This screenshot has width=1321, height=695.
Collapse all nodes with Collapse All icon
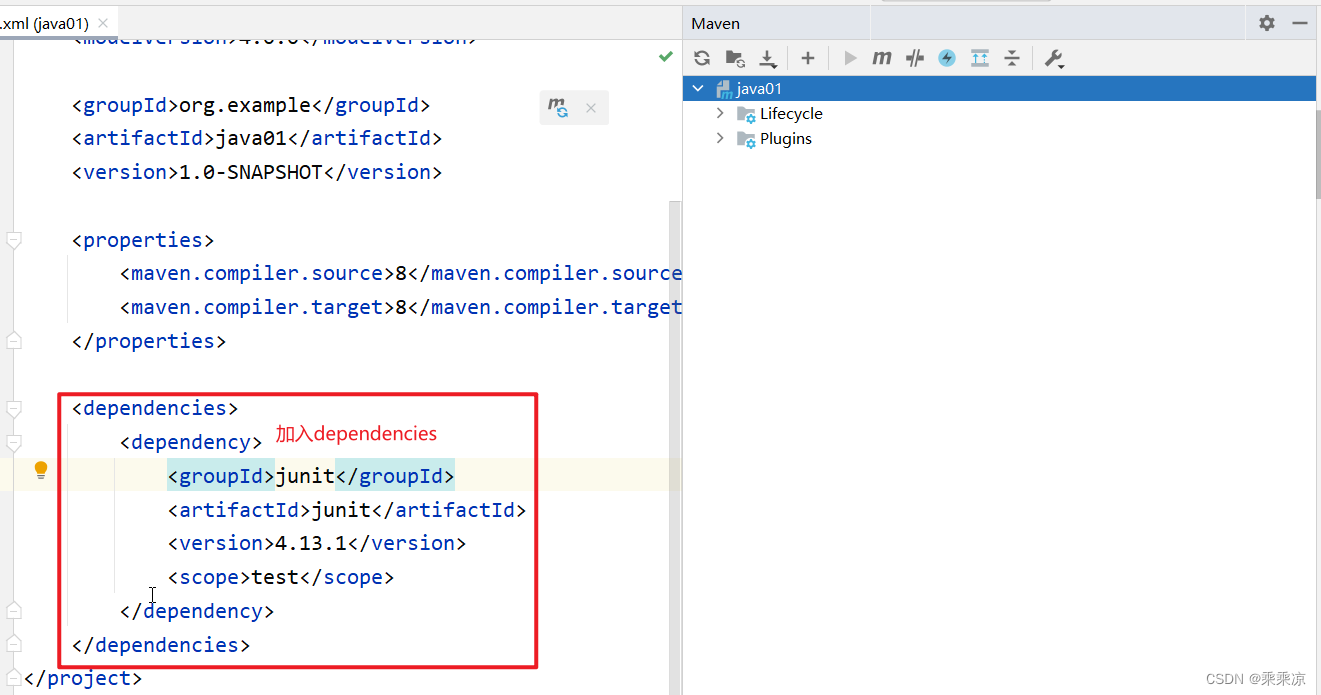point(1012,58)
